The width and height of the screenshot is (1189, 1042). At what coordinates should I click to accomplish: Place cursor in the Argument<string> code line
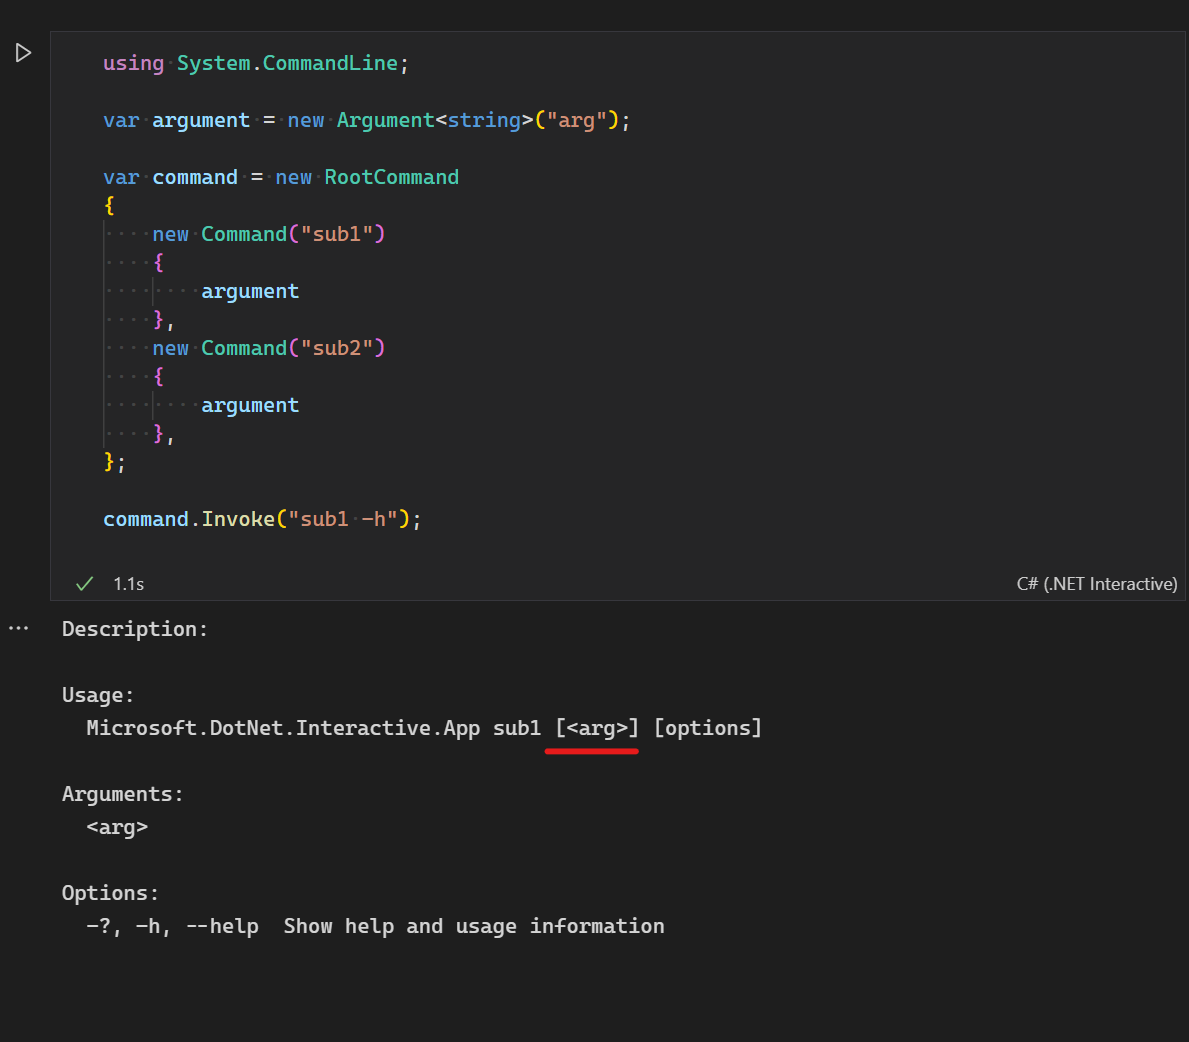point(365,119)
